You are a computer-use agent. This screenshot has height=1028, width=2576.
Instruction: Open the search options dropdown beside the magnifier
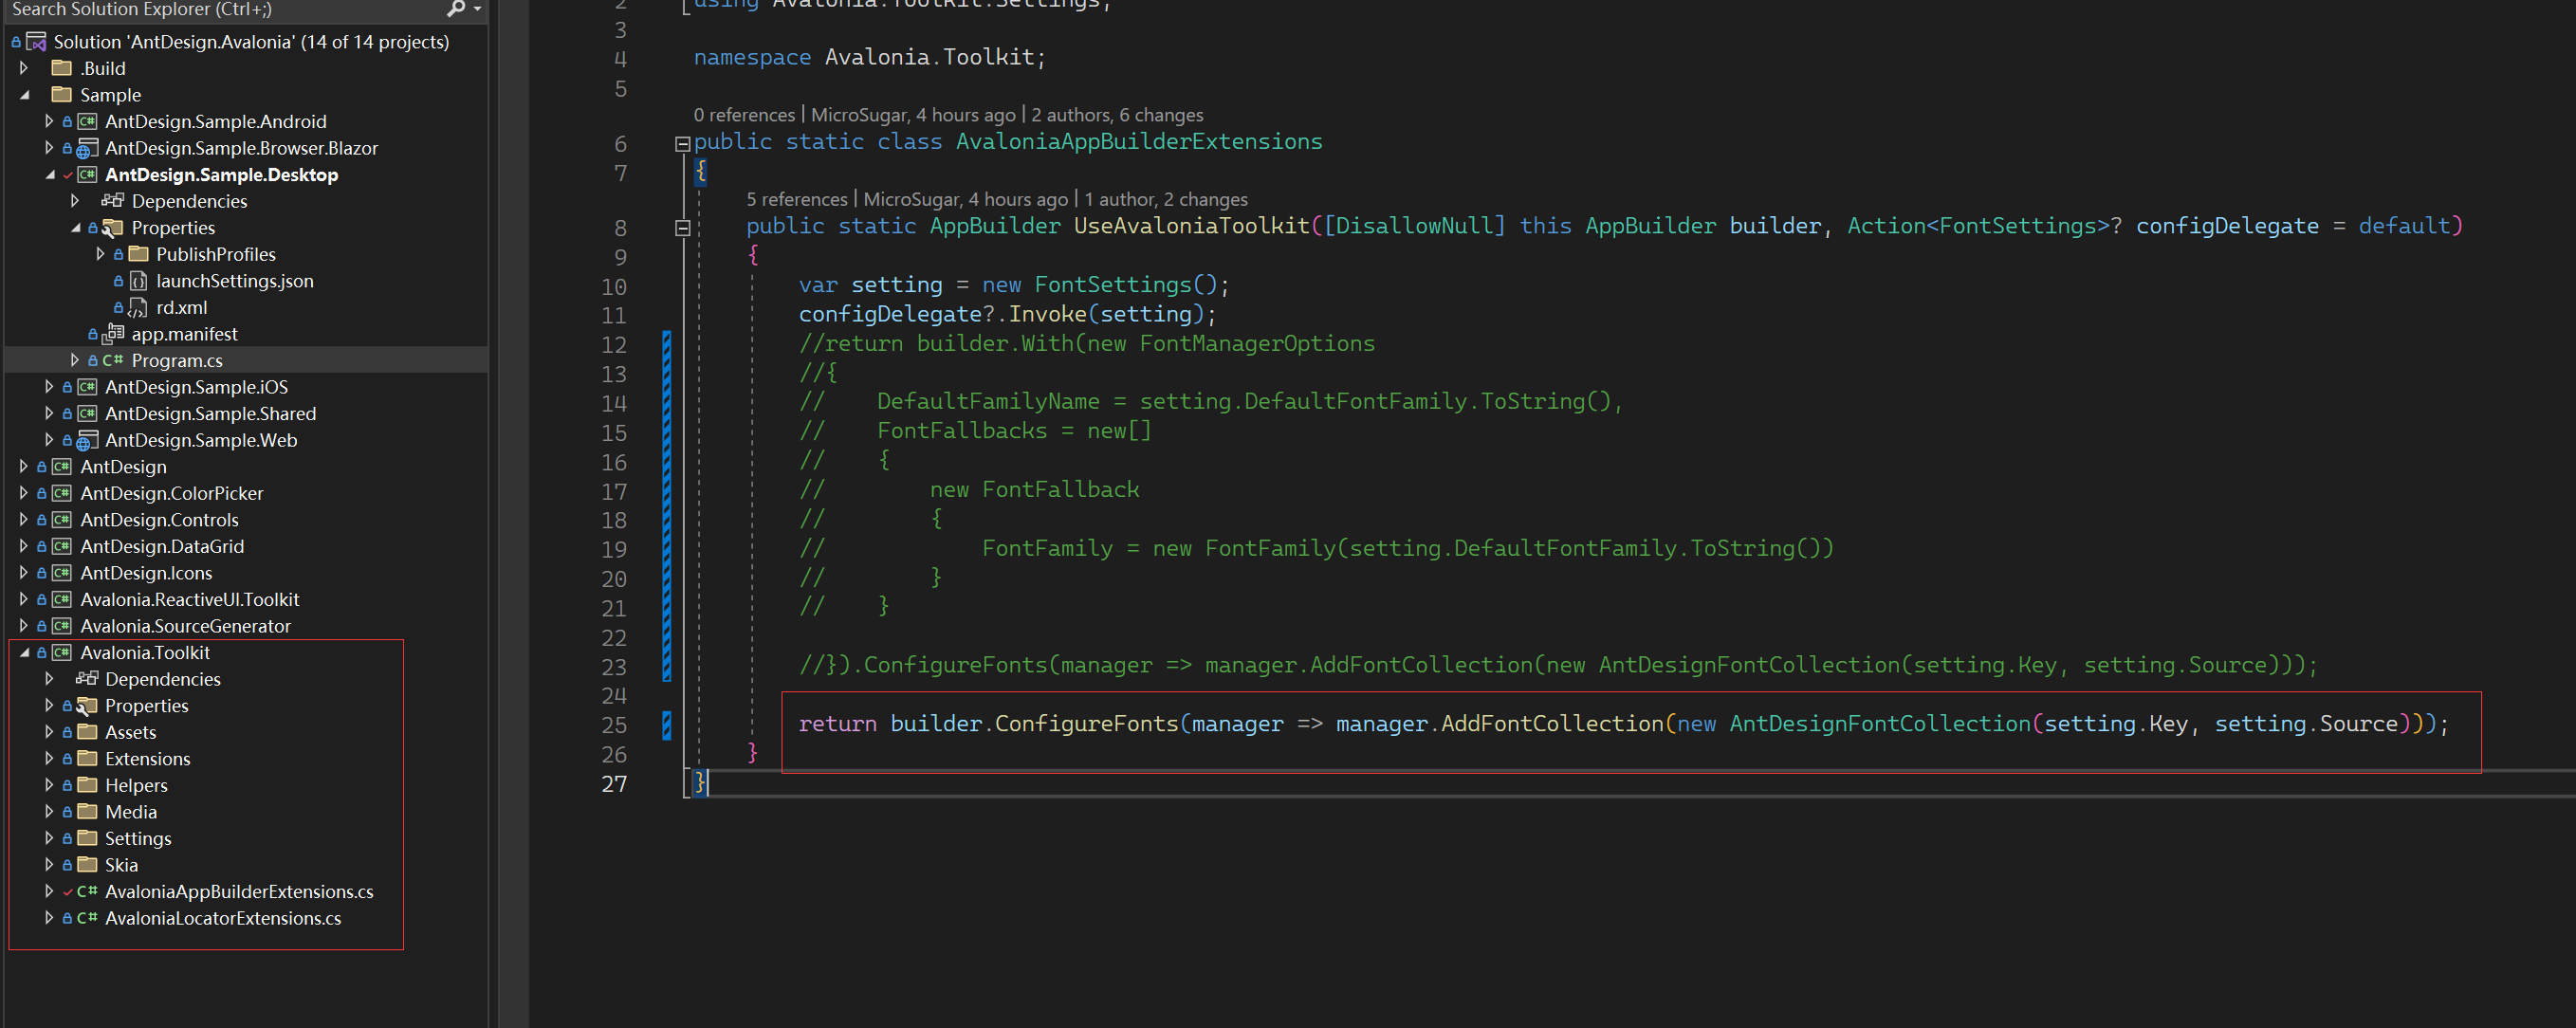point(477,9)
